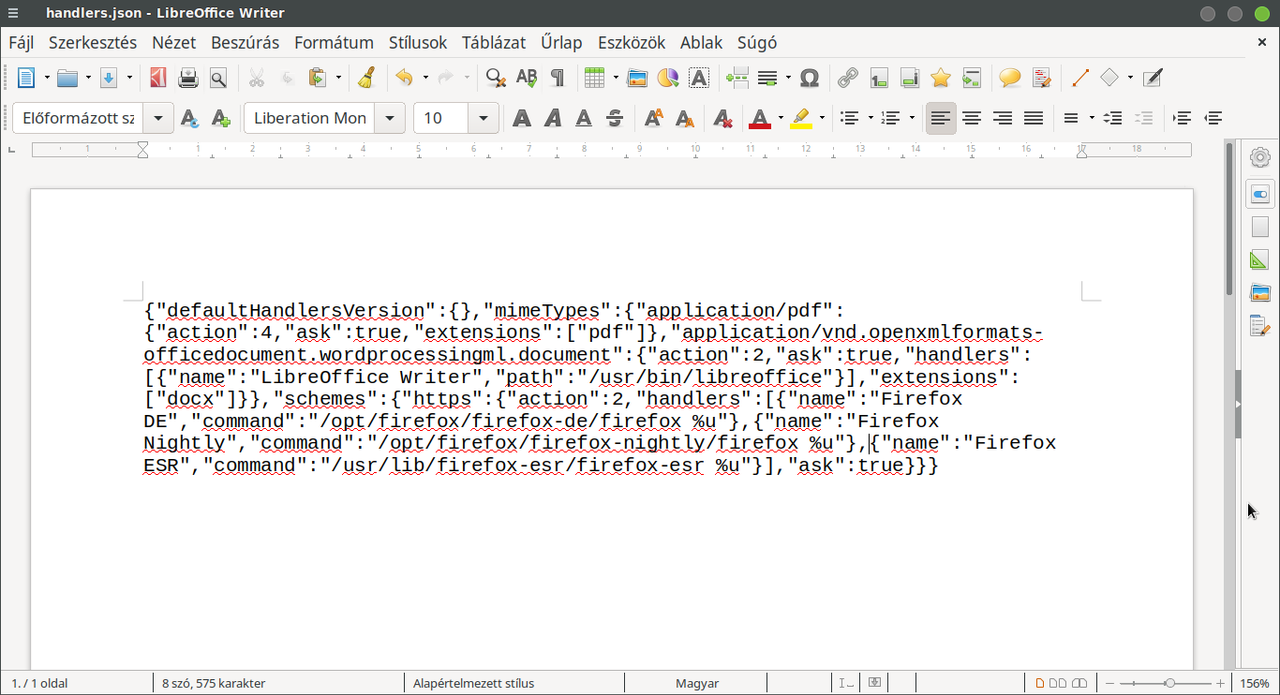The width and height of the screenshot is (1280, 695).
Task: Adjust the zoom slider handle
Action: [x=1170, y=683]
